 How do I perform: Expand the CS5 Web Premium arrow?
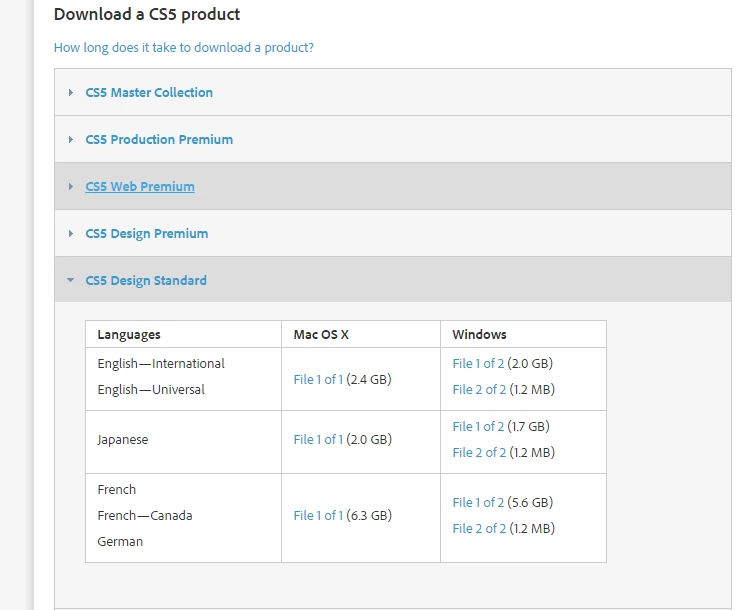[x=71, y=187]
